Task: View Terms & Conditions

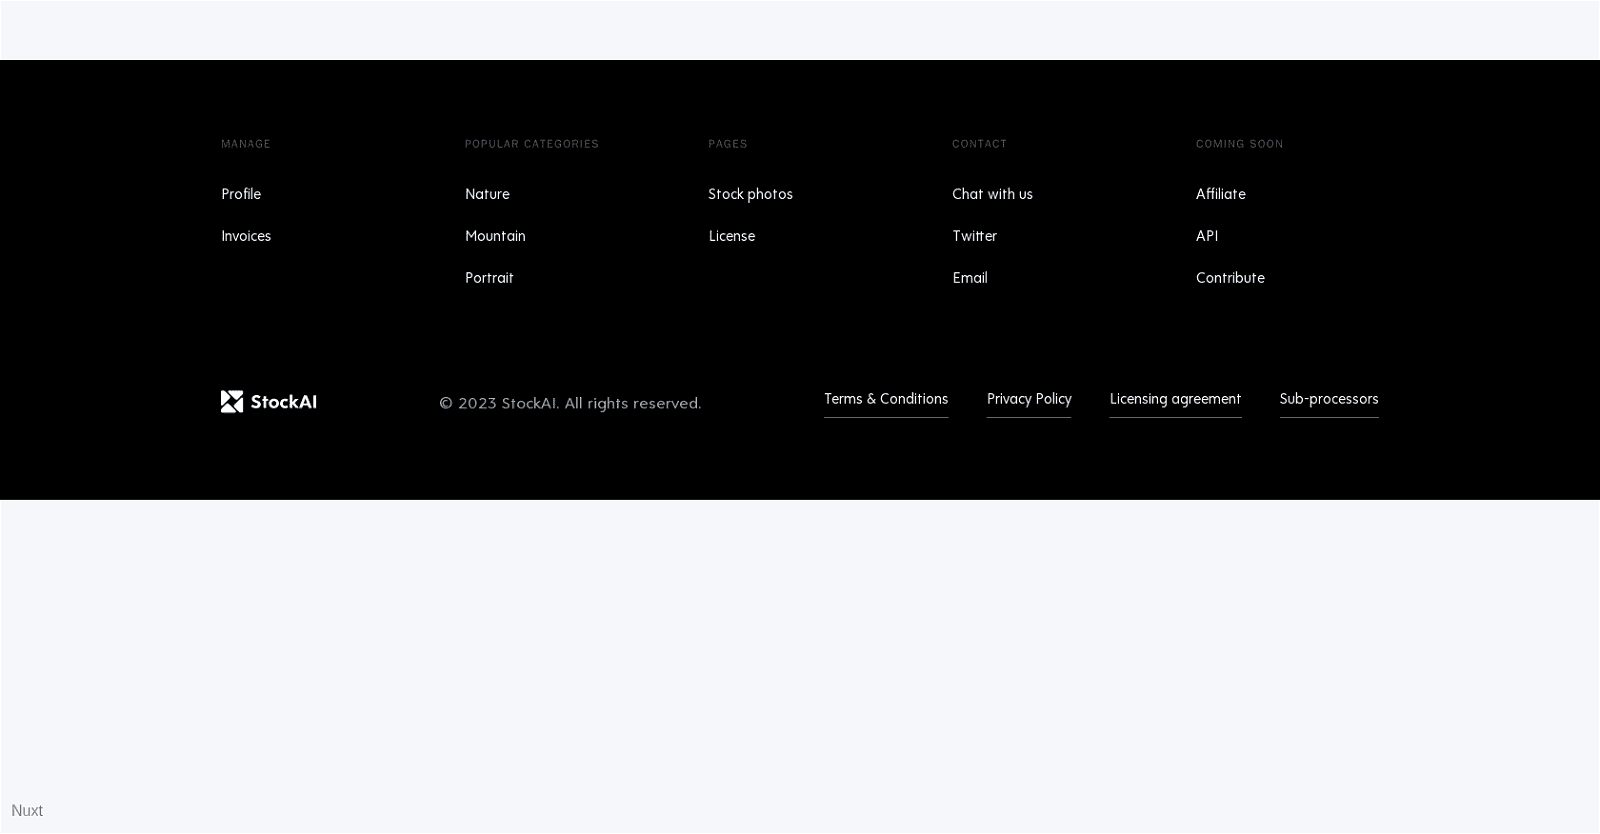Action: tap(885, 399)
